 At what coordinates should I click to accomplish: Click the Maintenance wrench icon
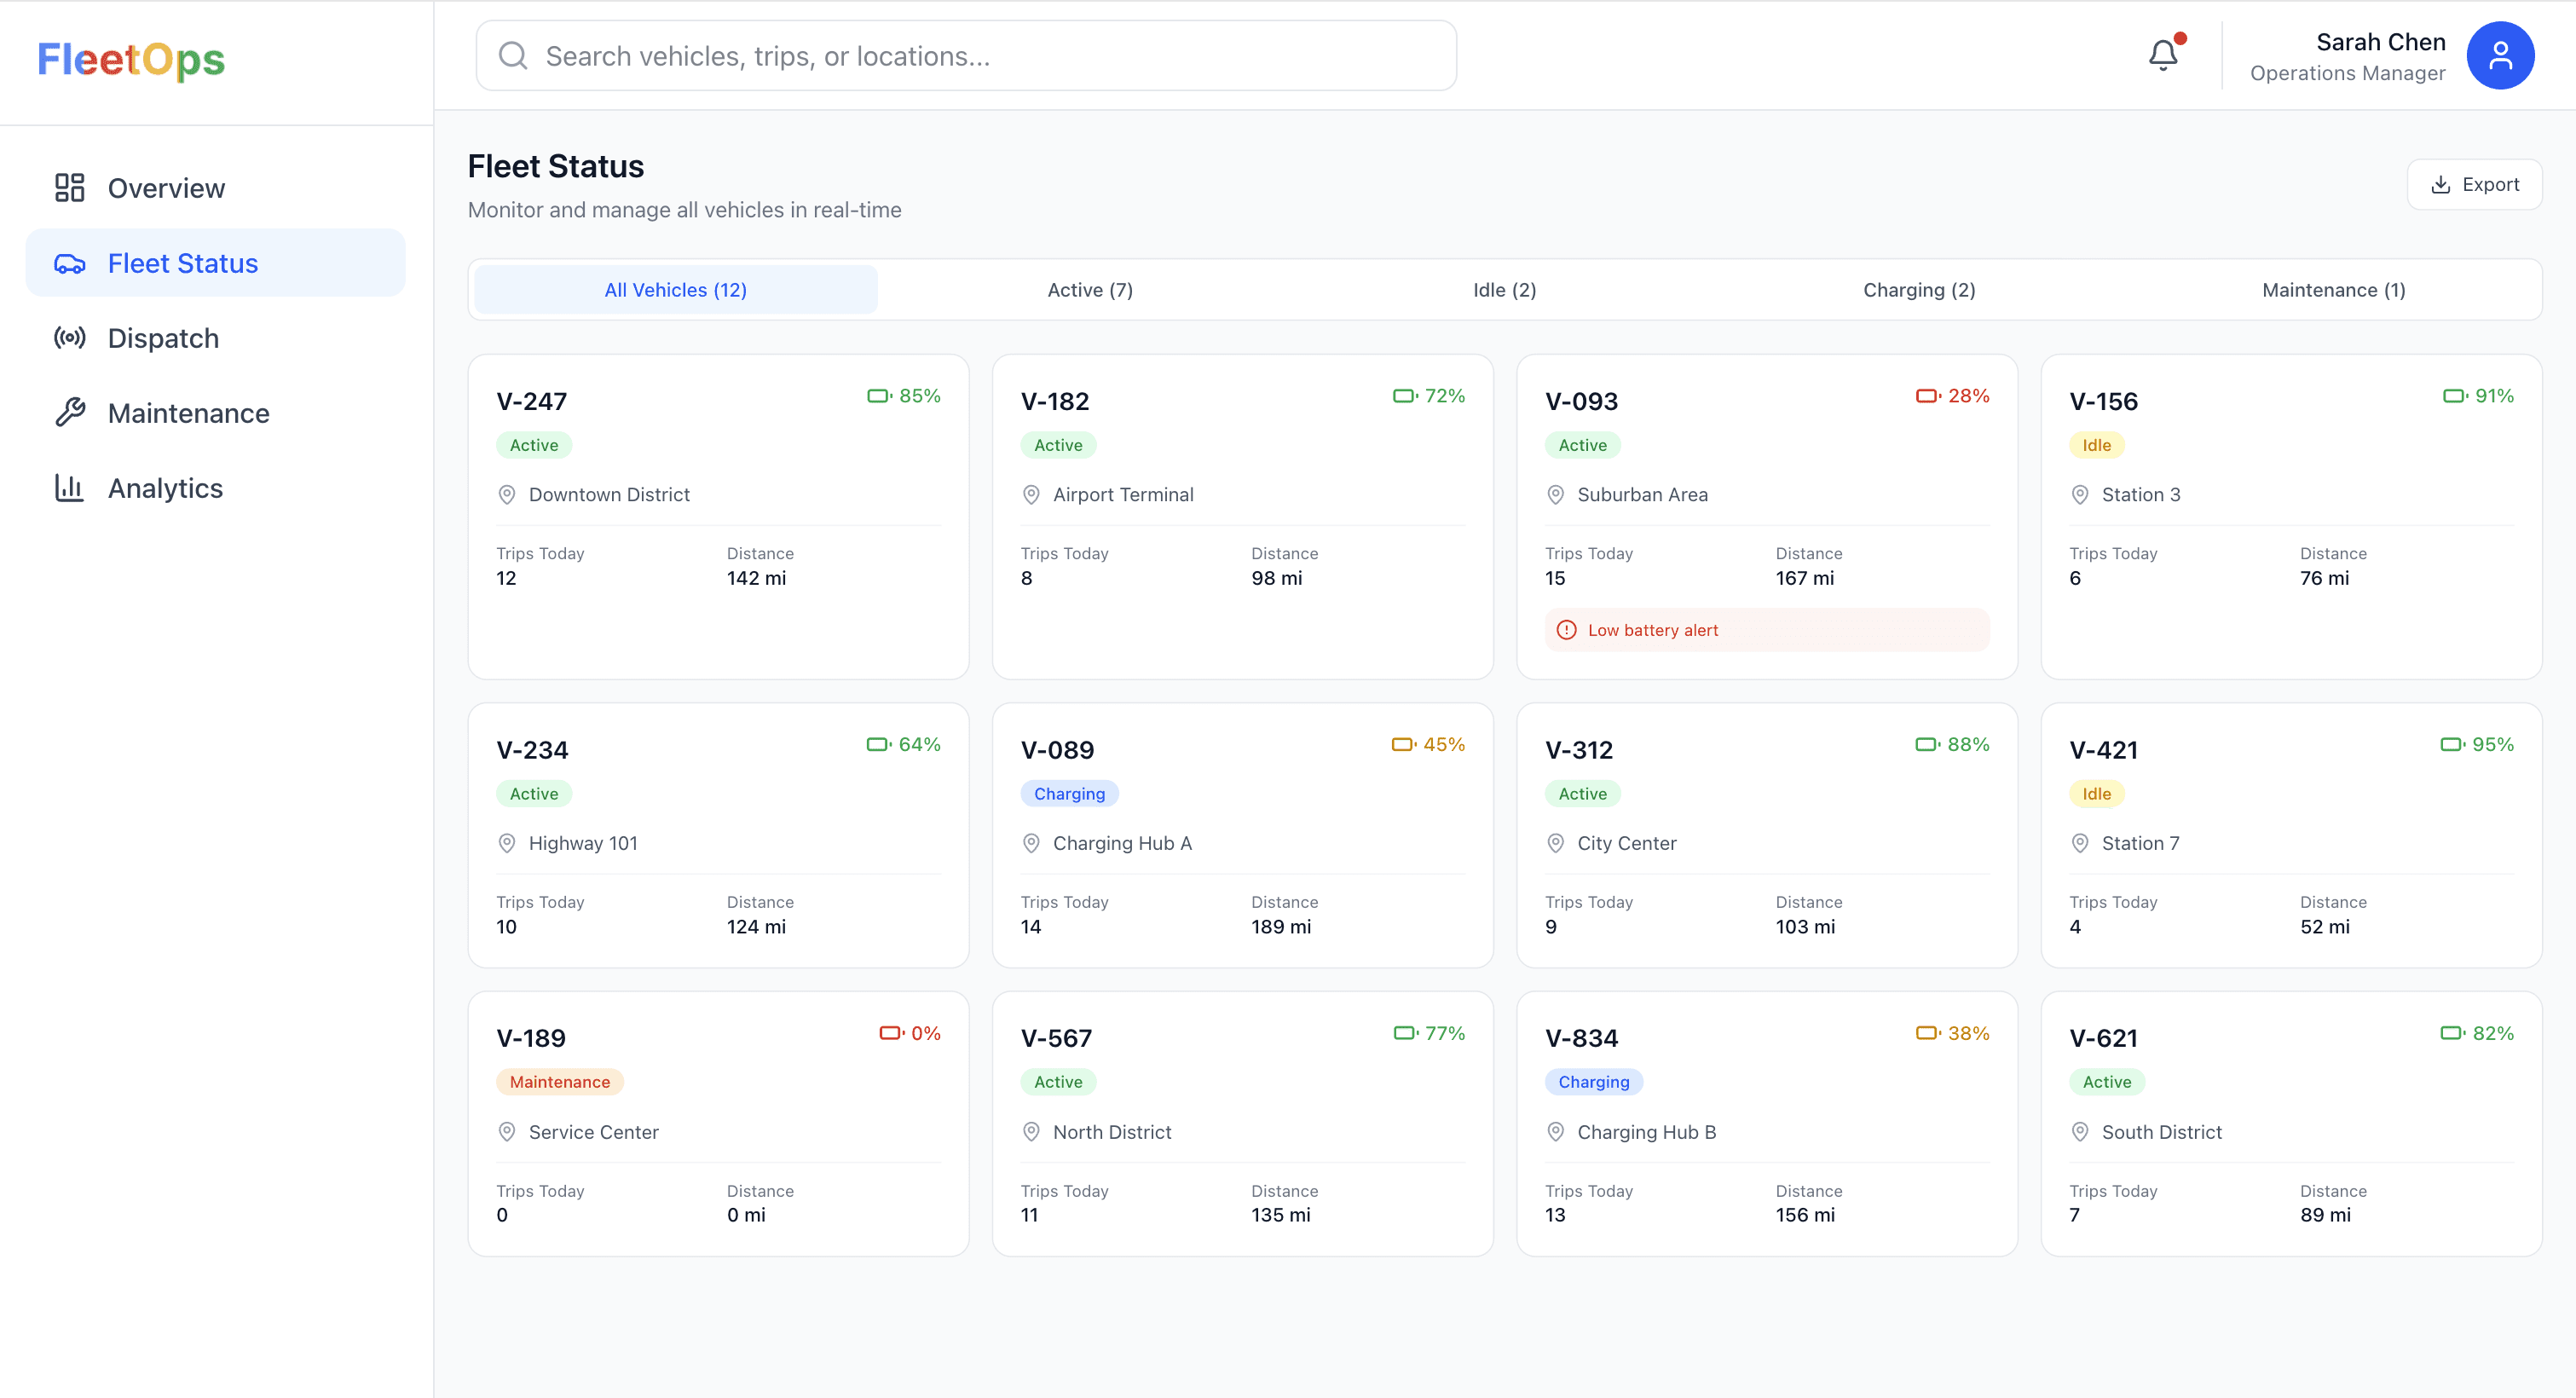(69, 412)
